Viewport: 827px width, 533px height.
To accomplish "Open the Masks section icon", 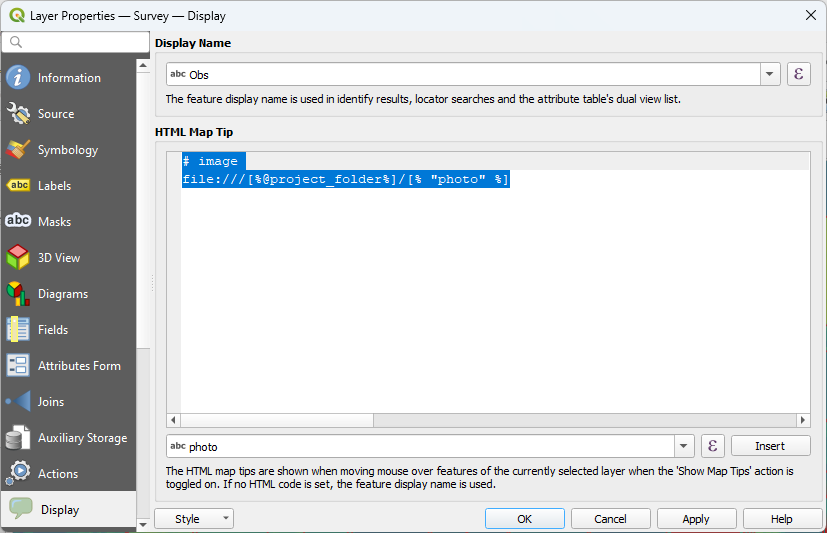I will click(x=18, y=222).
